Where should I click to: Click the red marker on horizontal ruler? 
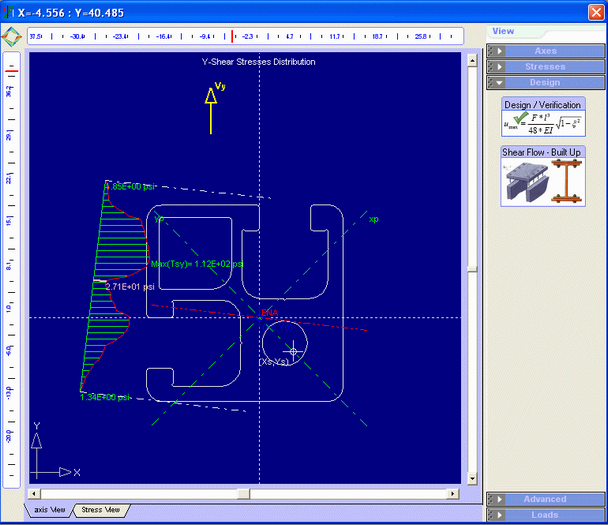(x=232, y=36)
